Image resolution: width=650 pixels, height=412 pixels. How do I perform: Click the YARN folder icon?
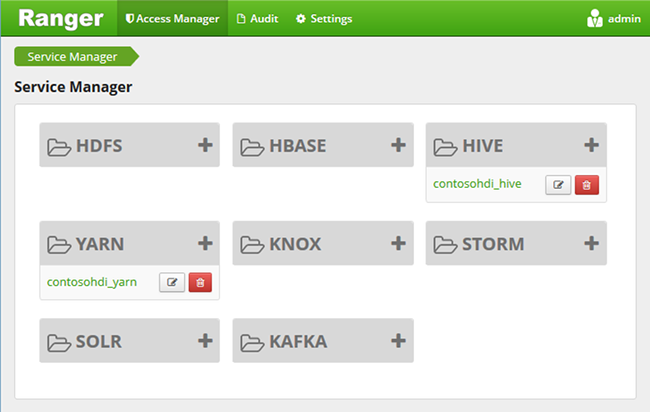click(59, 245)
